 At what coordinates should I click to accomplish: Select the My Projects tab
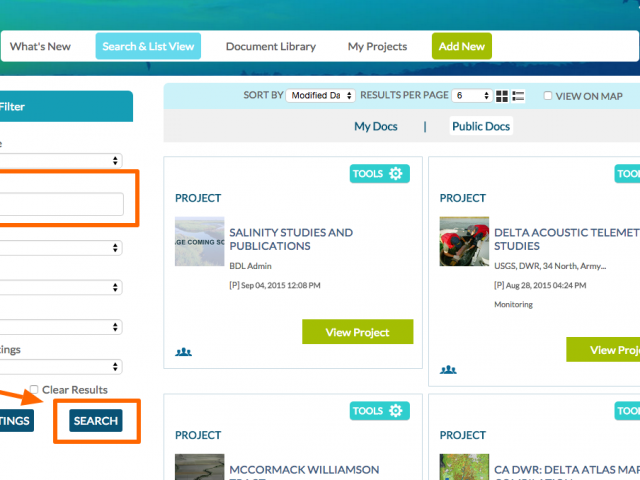click(377, 46)
